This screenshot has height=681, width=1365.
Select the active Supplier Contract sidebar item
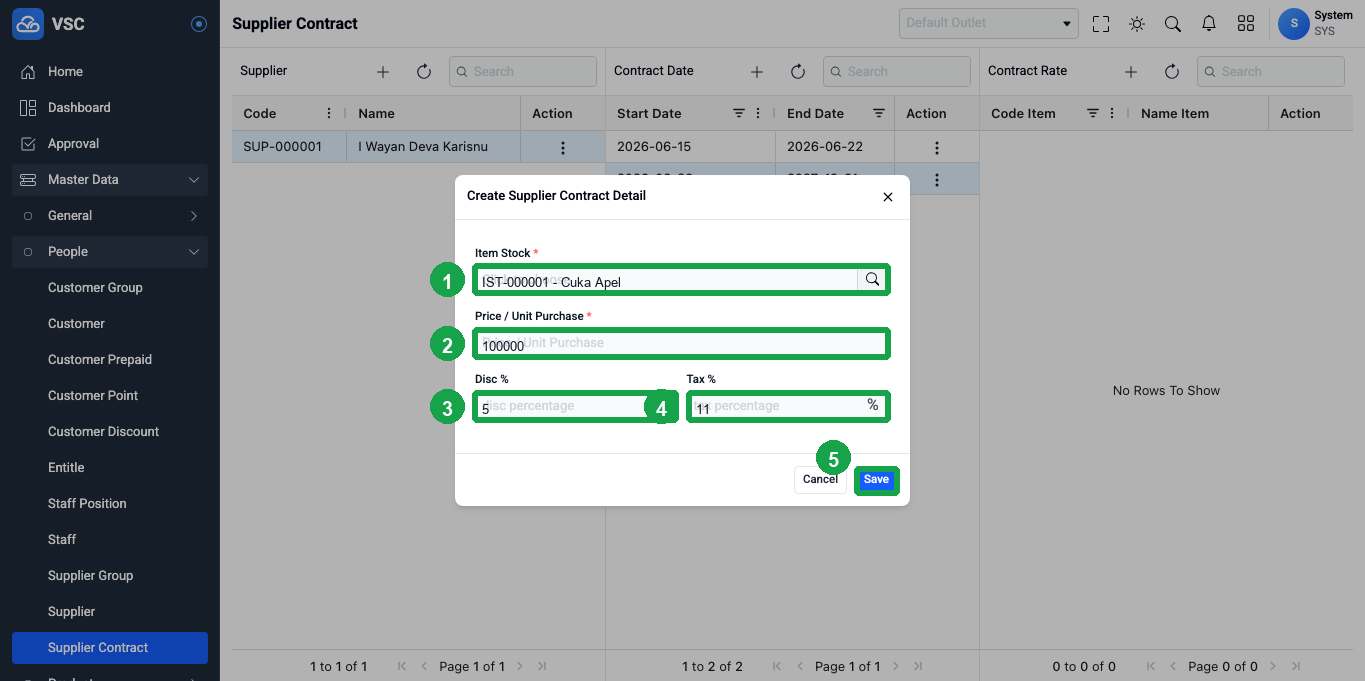(110, 648)
